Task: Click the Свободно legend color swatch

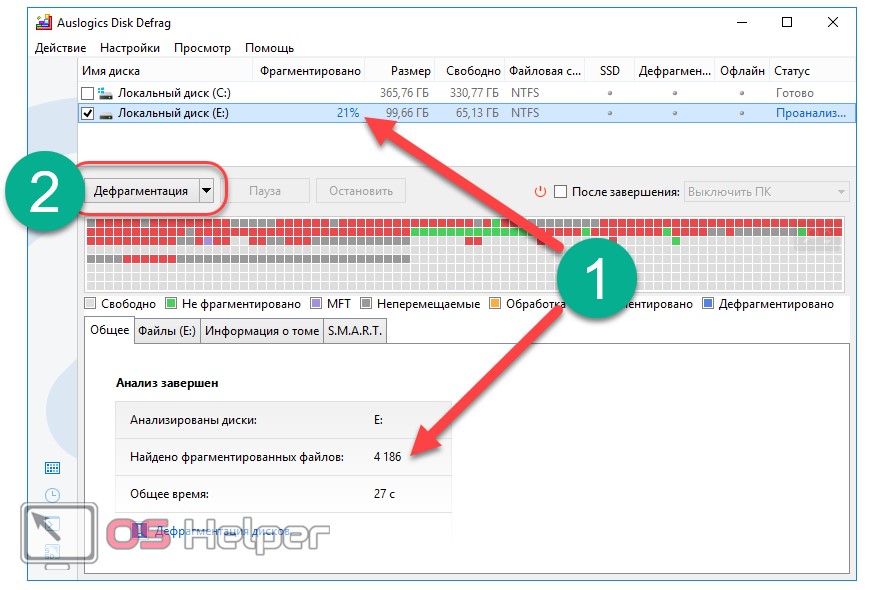Action: click(x=90, y=304)
